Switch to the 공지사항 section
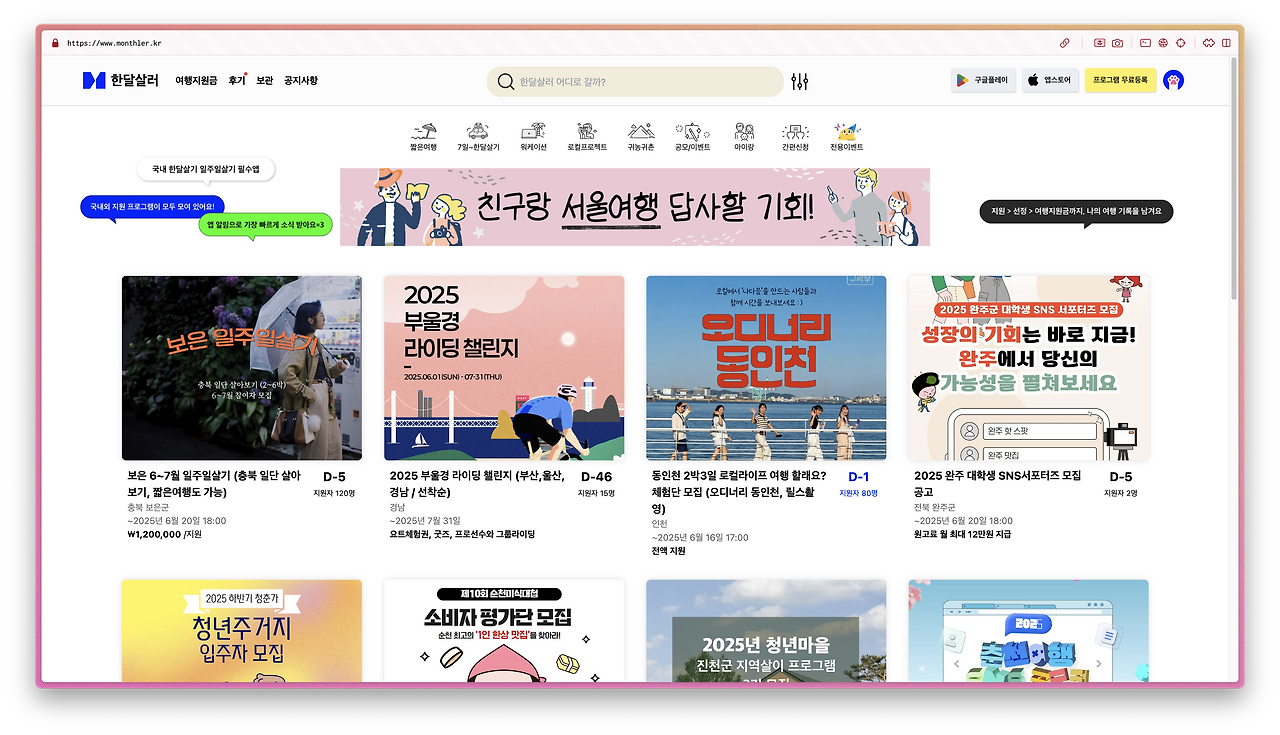 pos(299,81)
